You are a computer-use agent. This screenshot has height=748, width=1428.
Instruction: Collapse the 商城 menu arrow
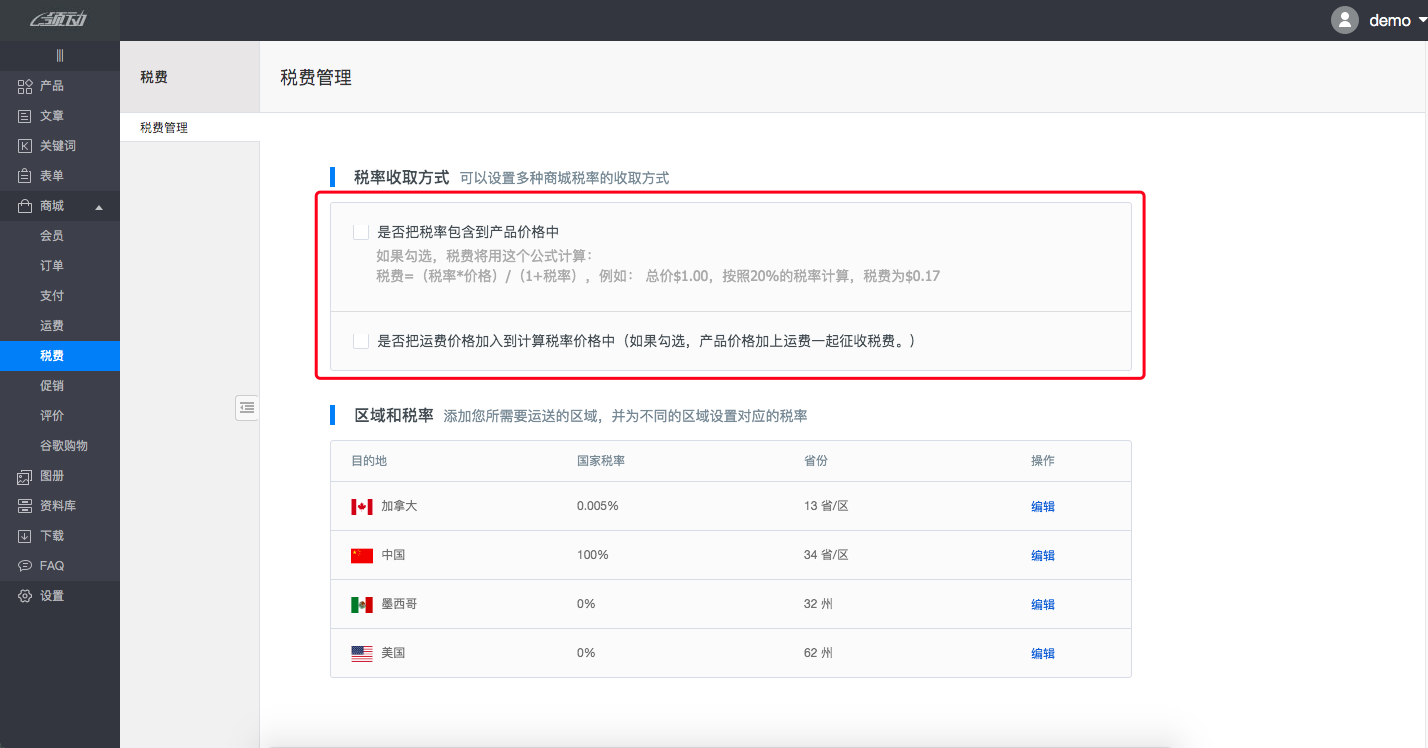[98, 207]
